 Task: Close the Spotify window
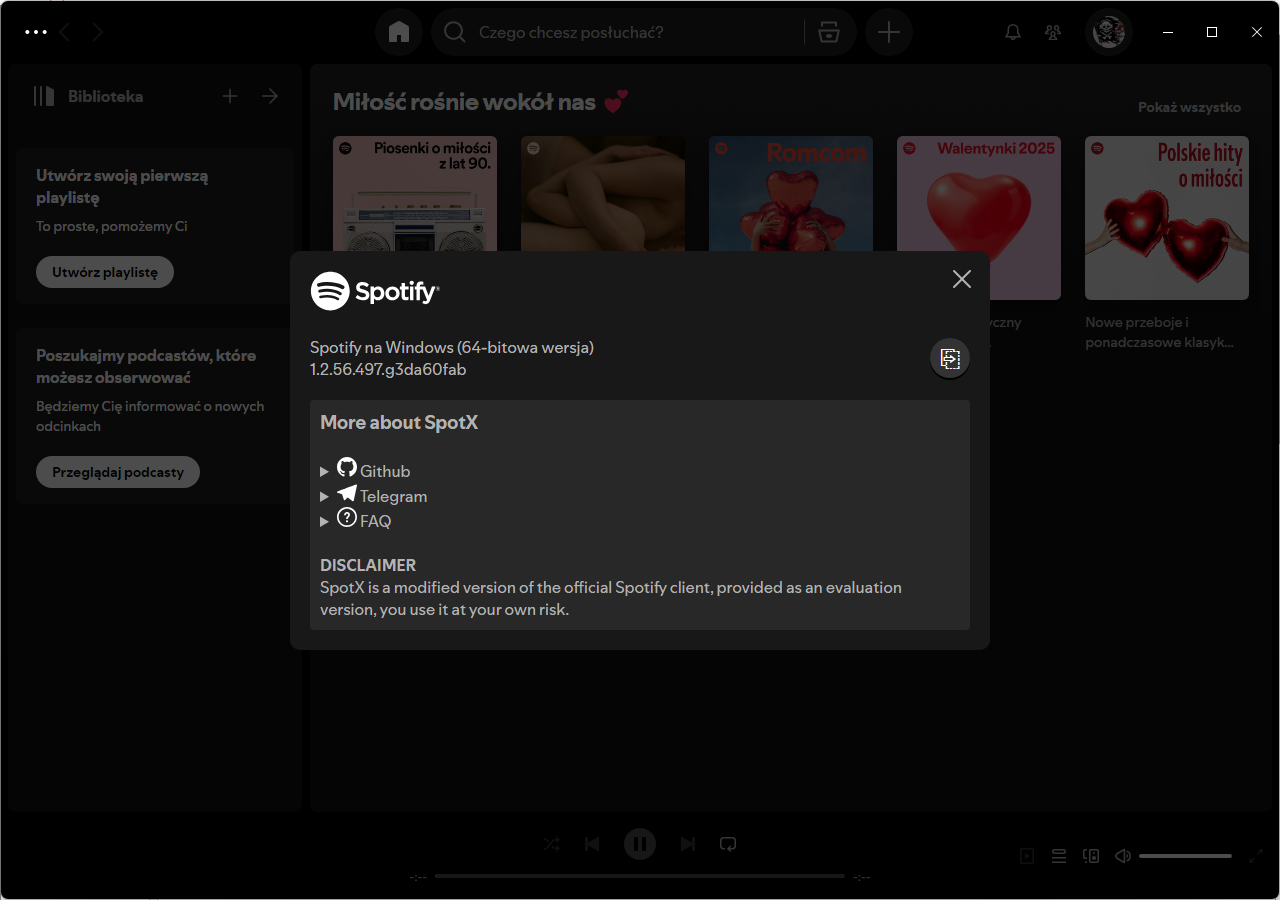(1257, 32)
